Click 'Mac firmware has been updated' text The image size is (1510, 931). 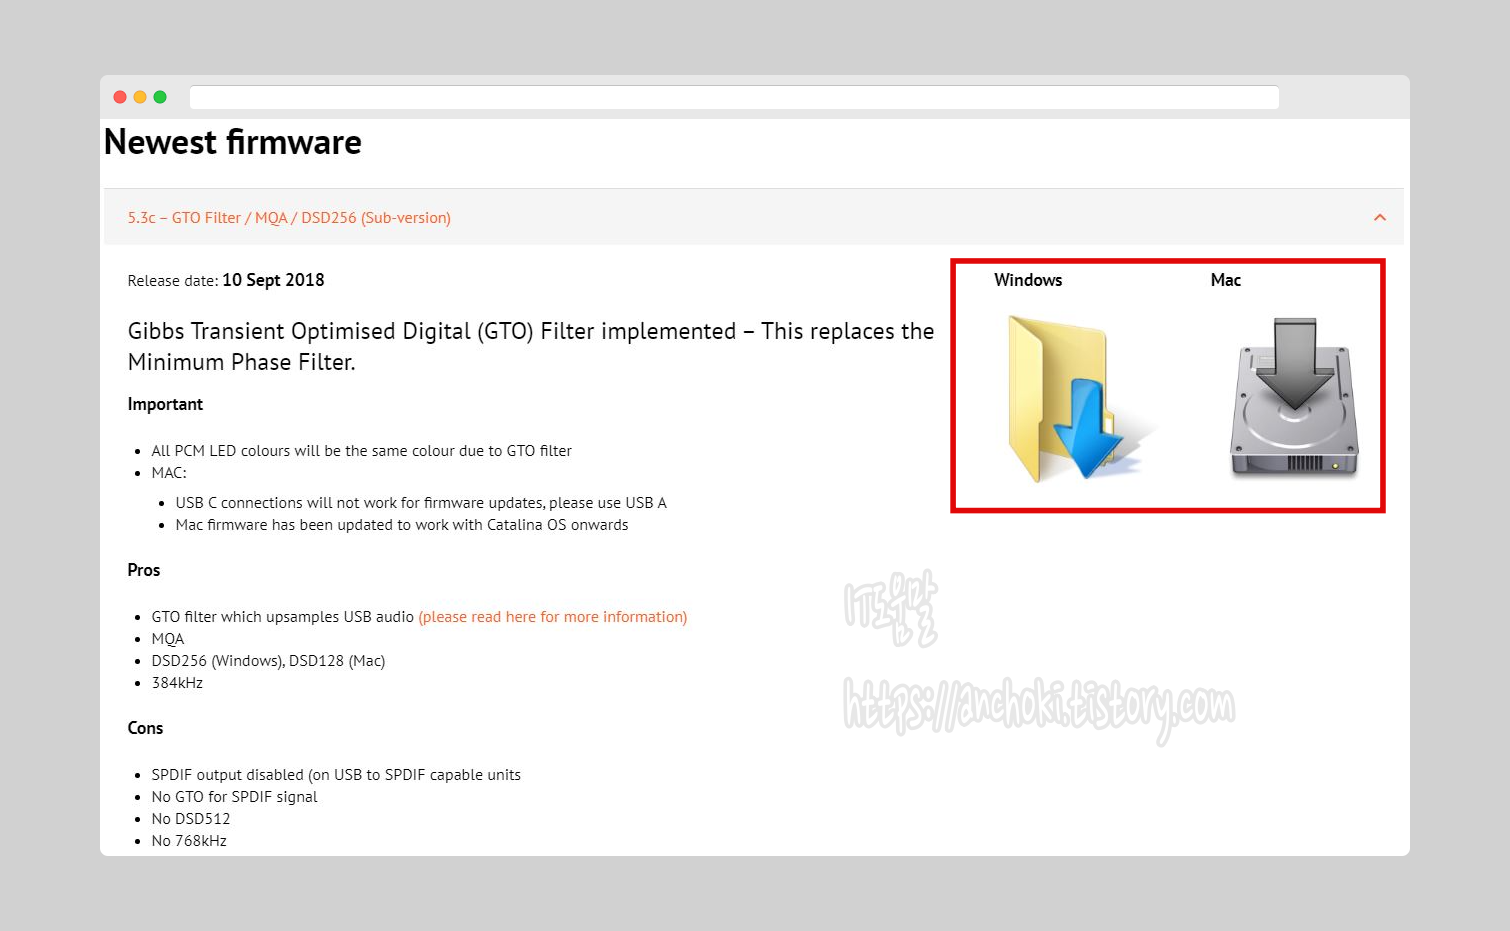coord(402,525)
